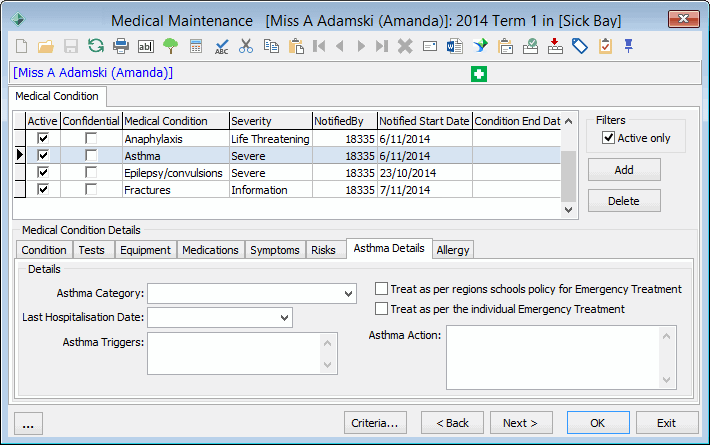Image resolution: width=710 pixels, height=445 pixels.
Task: Click the New blank document icon
Action: pyautogui.click(x=22, y=46)
